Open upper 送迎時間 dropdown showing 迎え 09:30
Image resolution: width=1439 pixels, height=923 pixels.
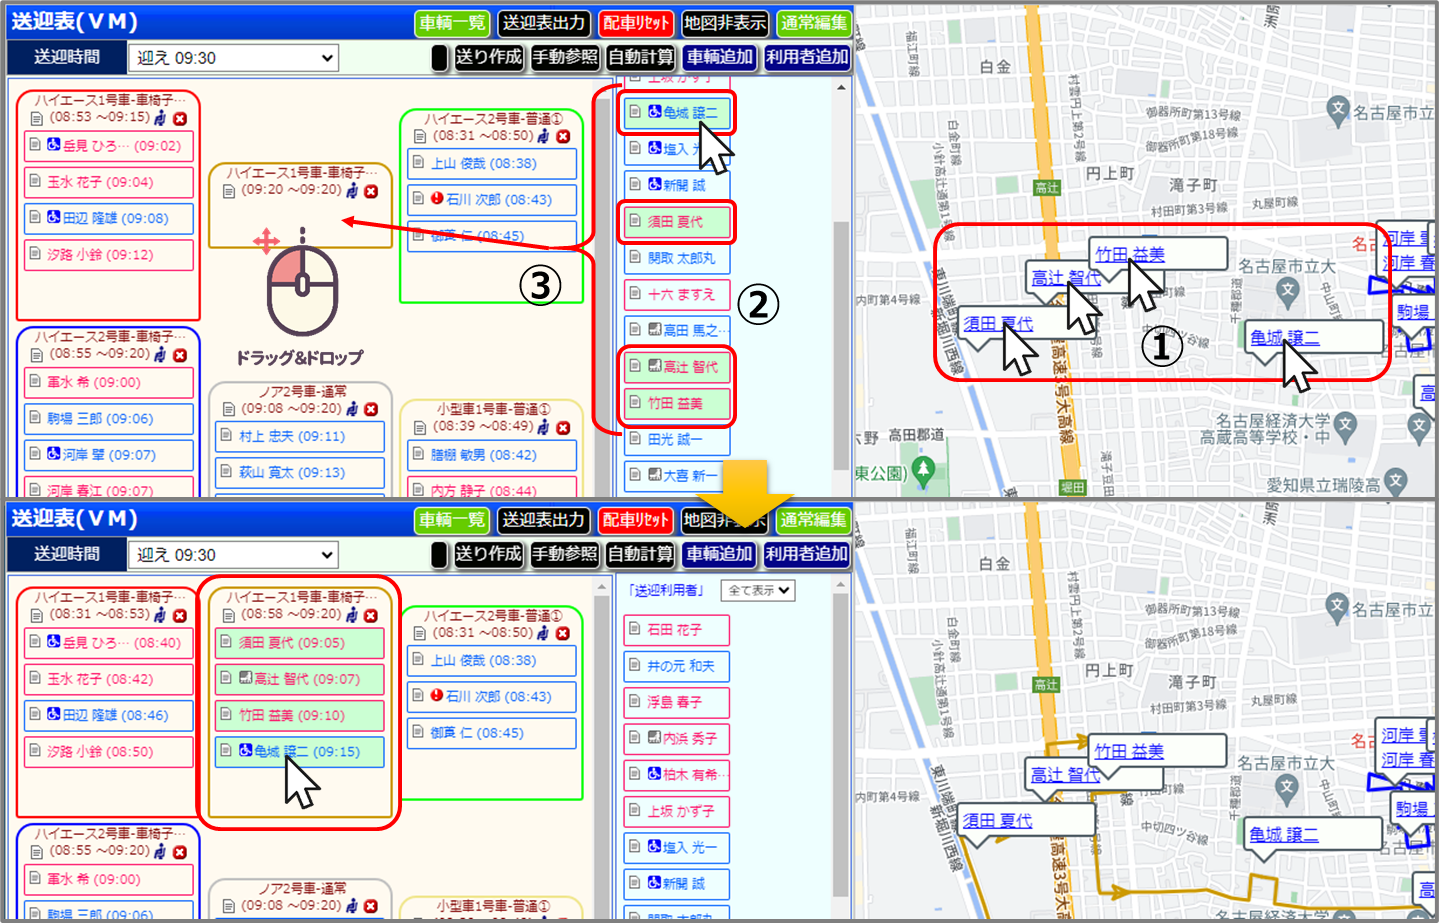(233, 58)
